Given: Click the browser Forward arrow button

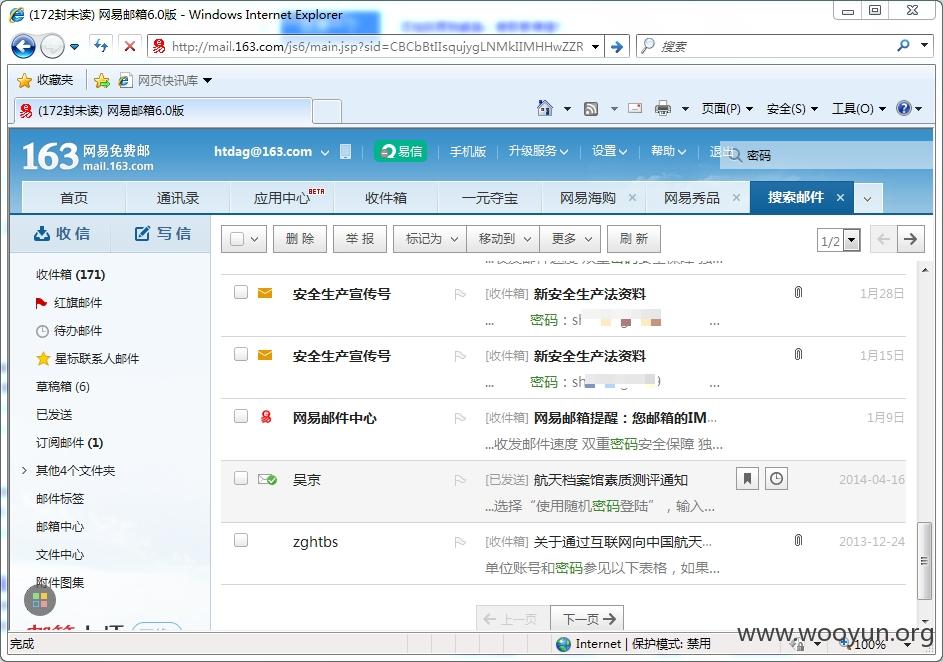Looking at the screenshot, I should 52,46.
